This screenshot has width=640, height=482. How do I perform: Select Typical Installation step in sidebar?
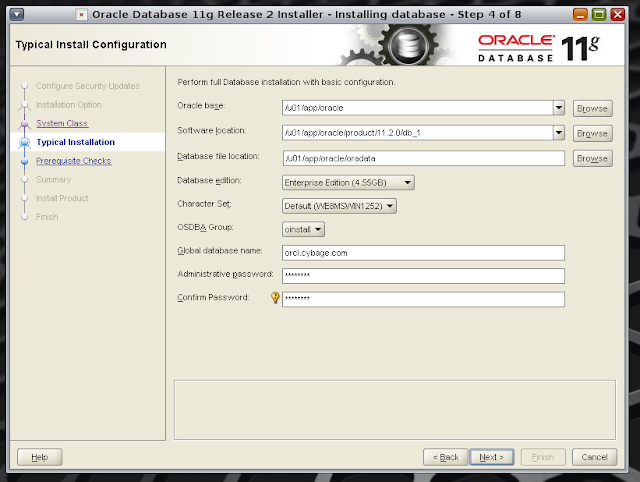point(76,142)
